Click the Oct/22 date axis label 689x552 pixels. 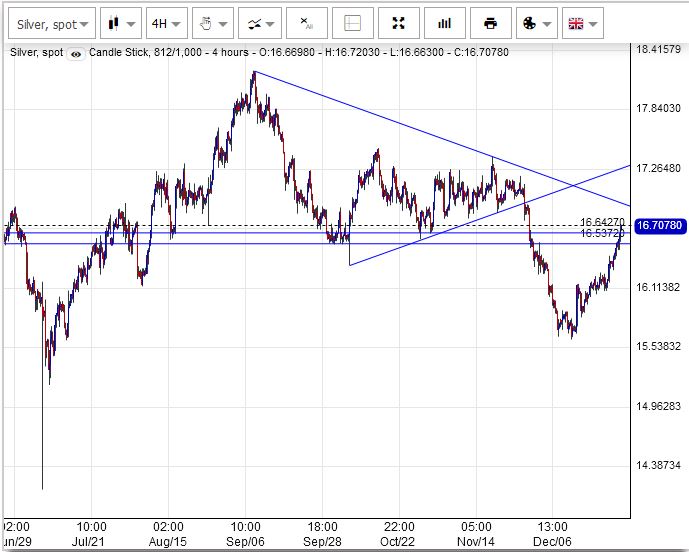398,541
